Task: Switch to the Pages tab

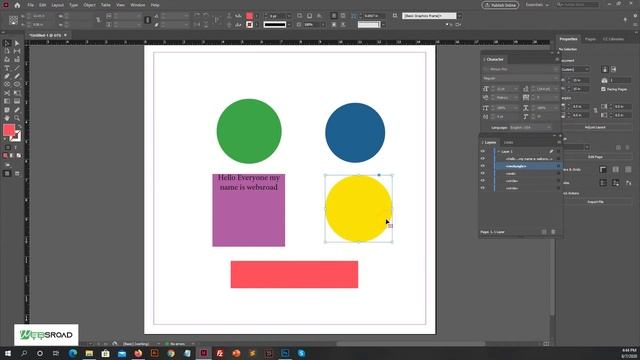Action: click(590, 39)
